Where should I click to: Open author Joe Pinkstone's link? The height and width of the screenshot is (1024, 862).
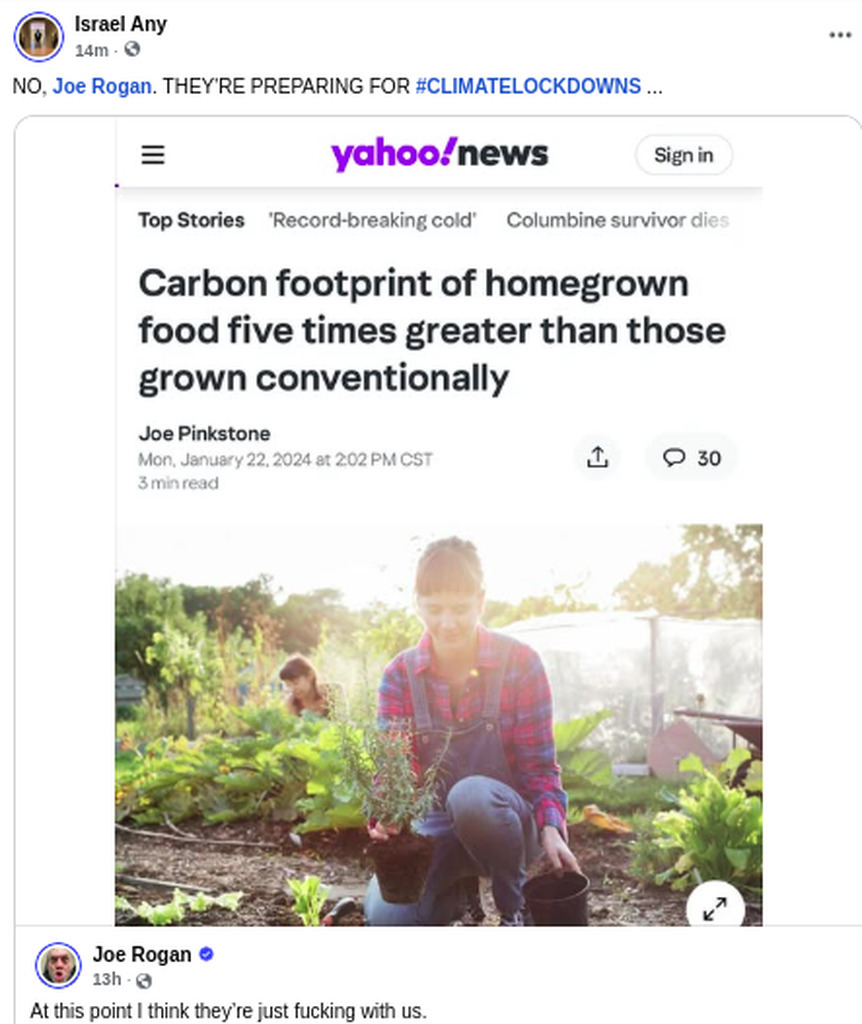click(x=204, y=434)
